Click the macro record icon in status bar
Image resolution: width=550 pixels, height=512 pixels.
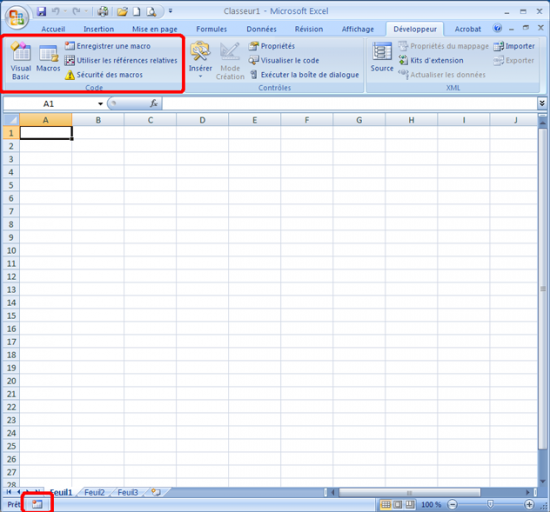pyautogui.click(x=37, y=505)
